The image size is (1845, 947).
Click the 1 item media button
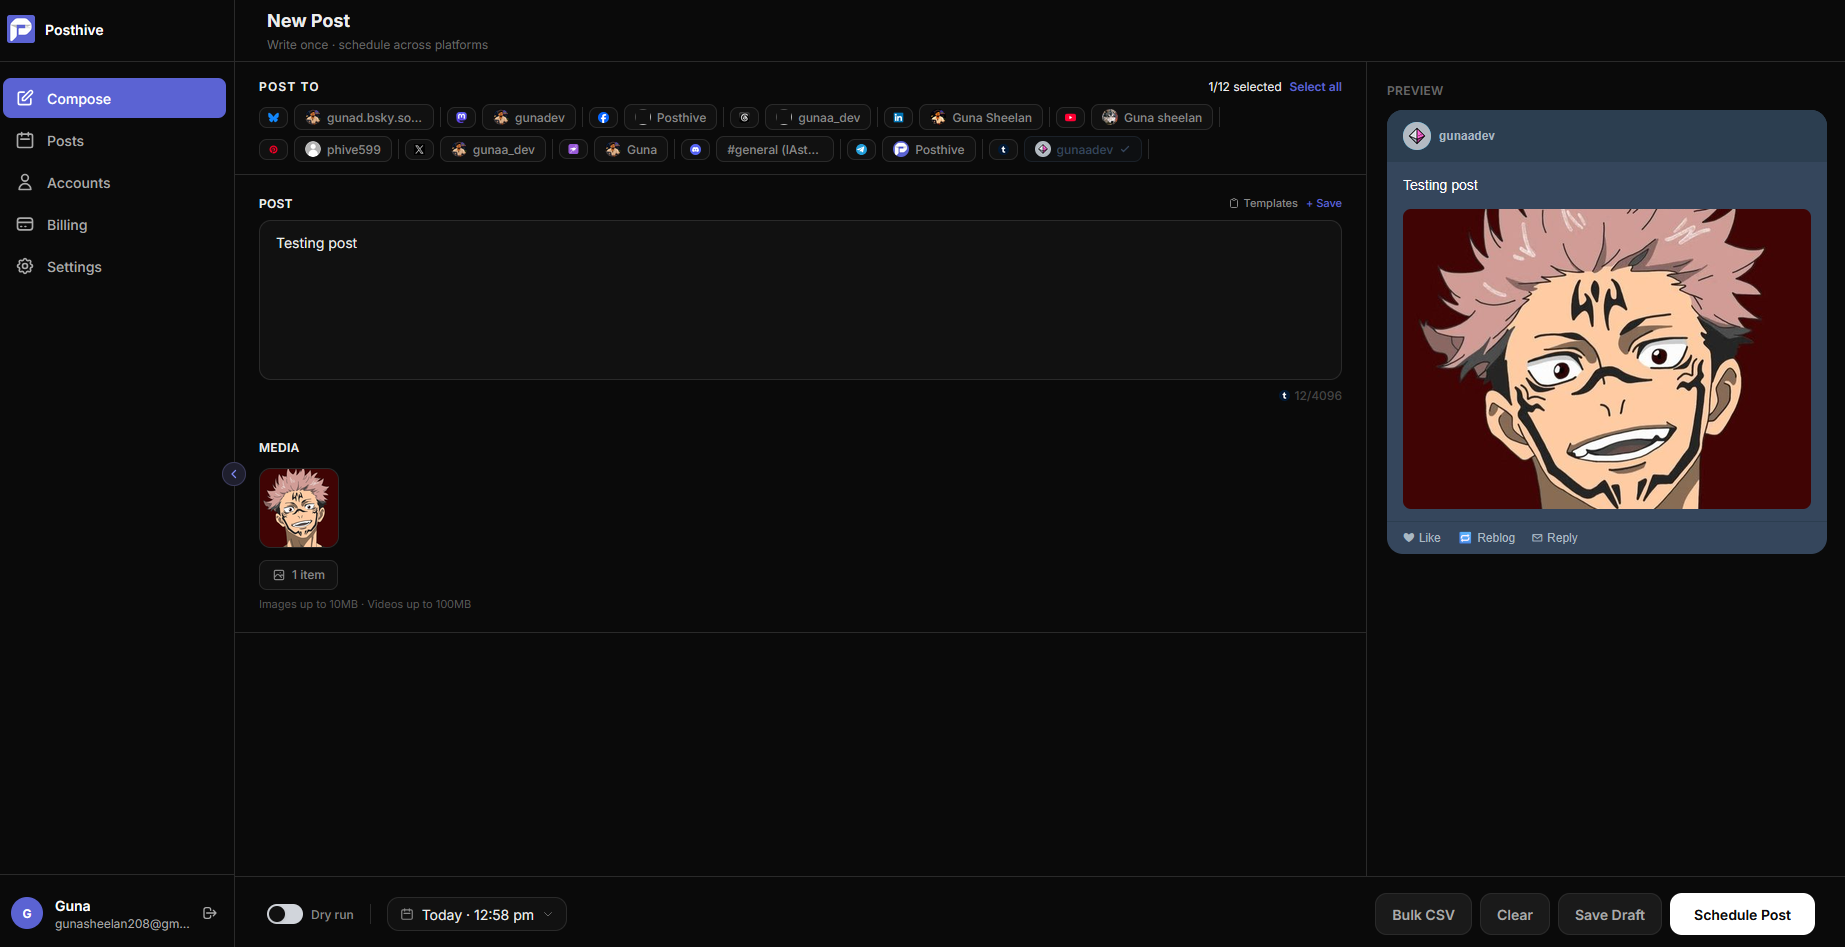coord(298,575)
